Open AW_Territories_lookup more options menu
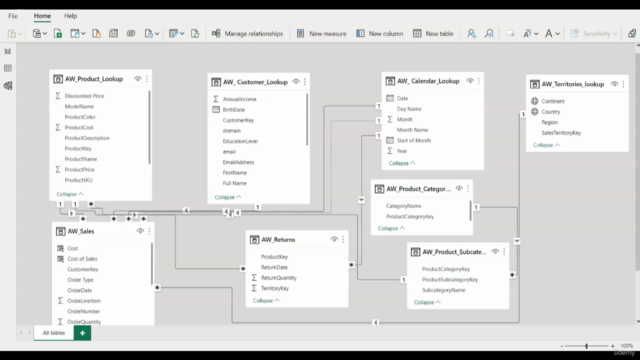640x360 pixels. point(623,84)
